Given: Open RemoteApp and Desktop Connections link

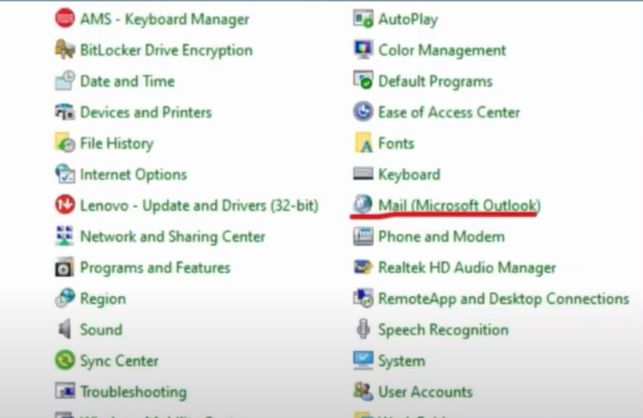Looking at the screenshot, I should 504,299.
